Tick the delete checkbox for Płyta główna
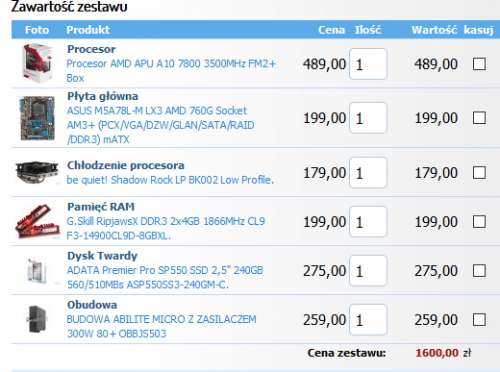The width and height of the screenshot is (500, 372). pyautogui.click(x=479, y=118)
